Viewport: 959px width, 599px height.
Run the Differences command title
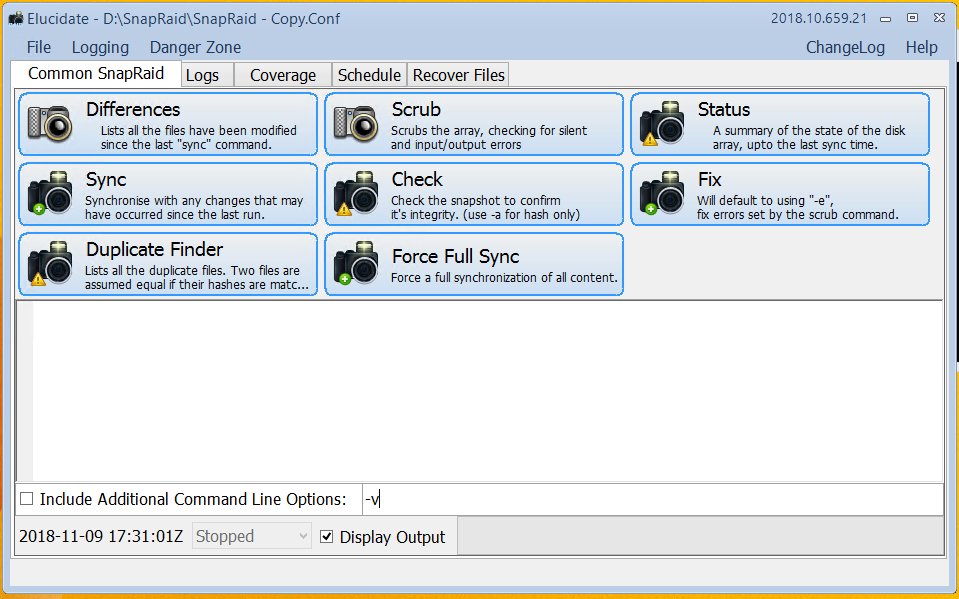pos(133,110)
